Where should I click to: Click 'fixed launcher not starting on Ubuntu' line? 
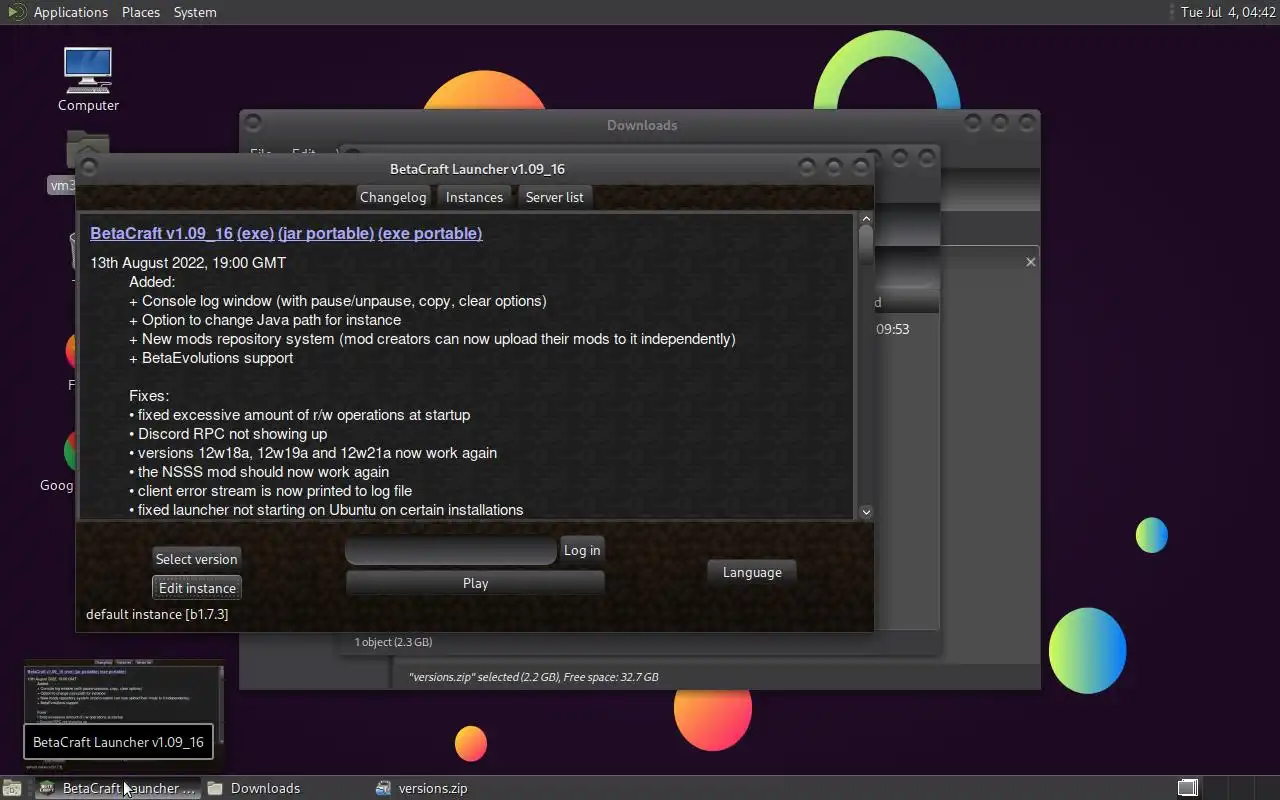point(326,510)
